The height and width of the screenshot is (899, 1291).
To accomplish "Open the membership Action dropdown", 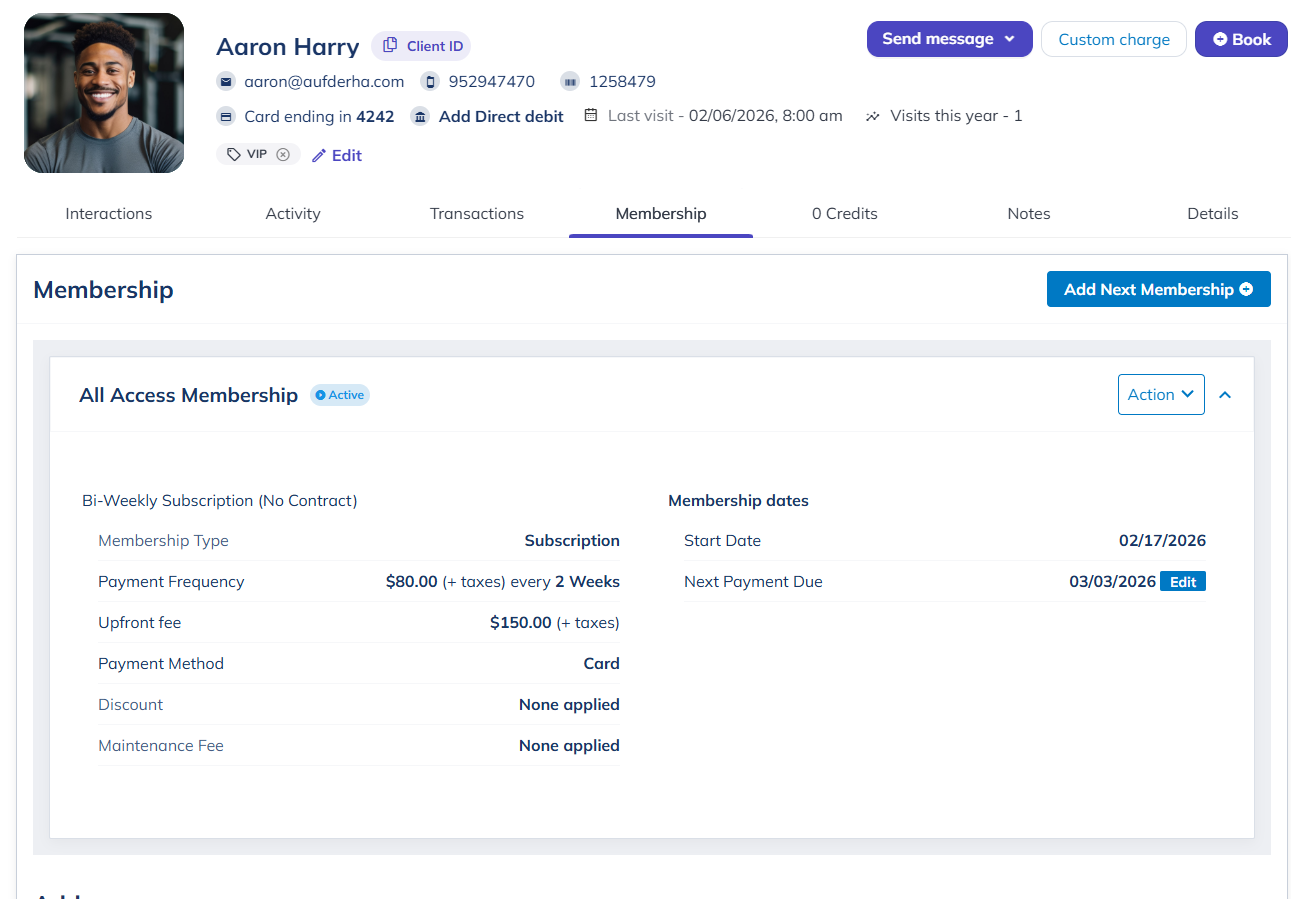I will click(1161, 394).
